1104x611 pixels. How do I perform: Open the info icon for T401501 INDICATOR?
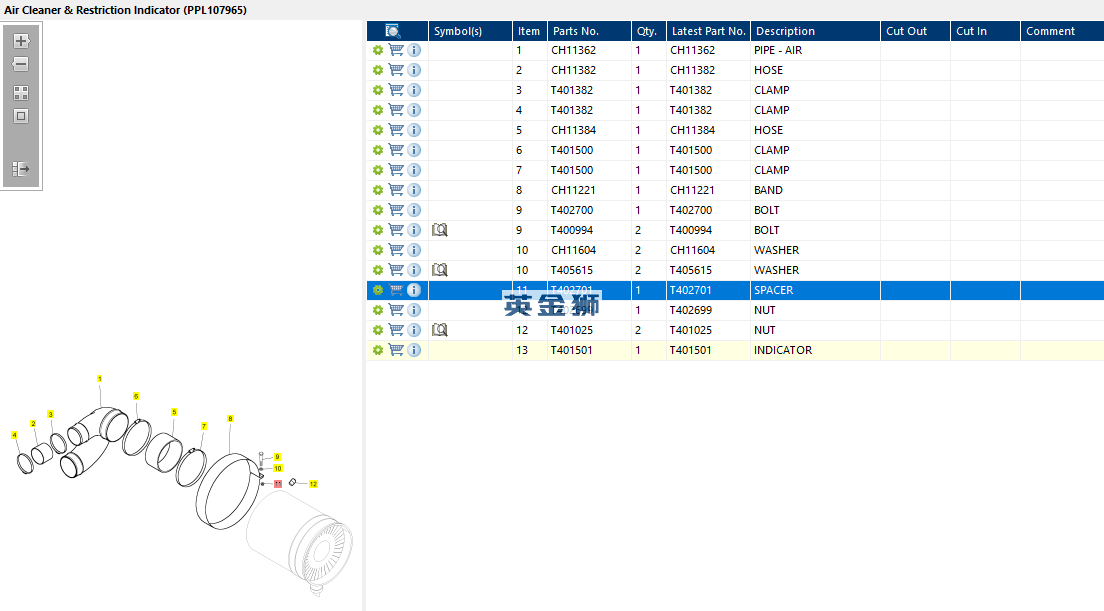tap(414, 350)
